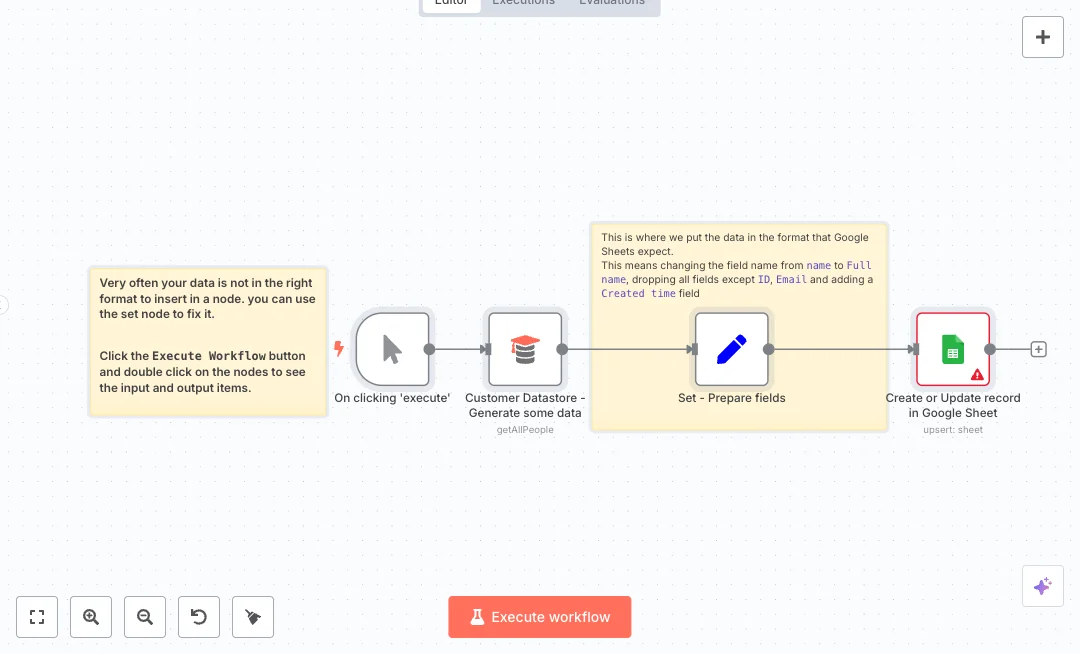Switch to the Evaluations tab
The image size is (1080, 654).
[612, 3]
